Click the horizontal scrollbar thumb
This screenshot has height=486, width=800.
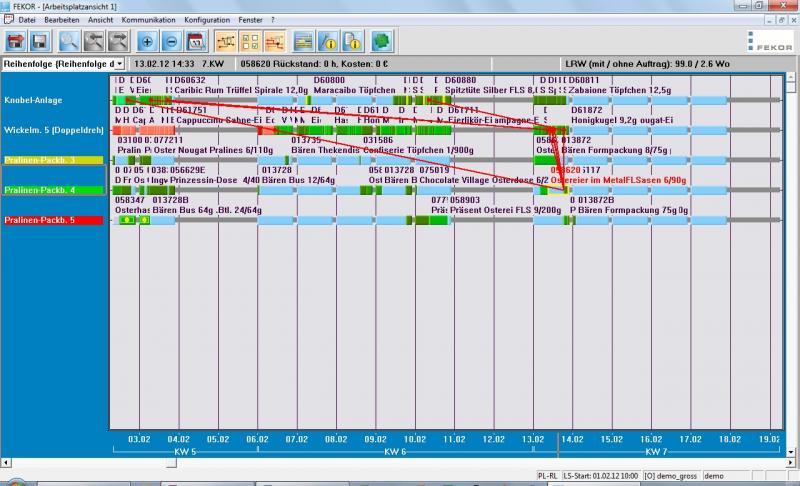171,463
